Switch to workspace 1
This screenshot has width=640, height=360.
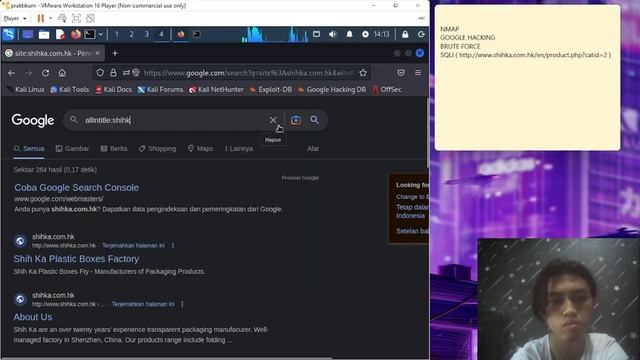(x=117, y=35)
